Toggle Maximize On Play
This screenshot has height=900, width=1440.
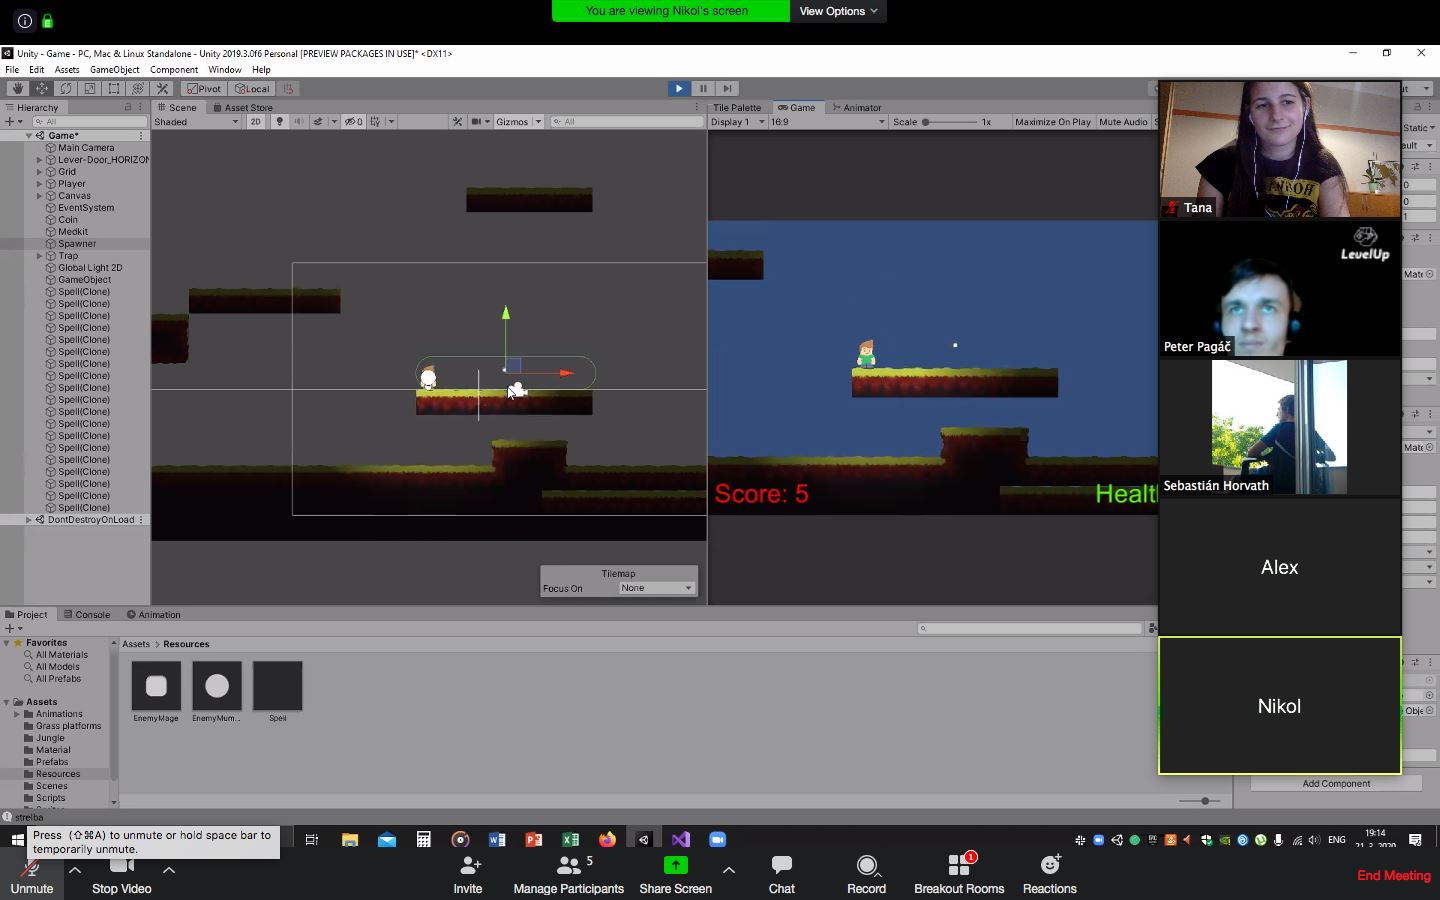pyautogui.click(x=1052, y=122)
